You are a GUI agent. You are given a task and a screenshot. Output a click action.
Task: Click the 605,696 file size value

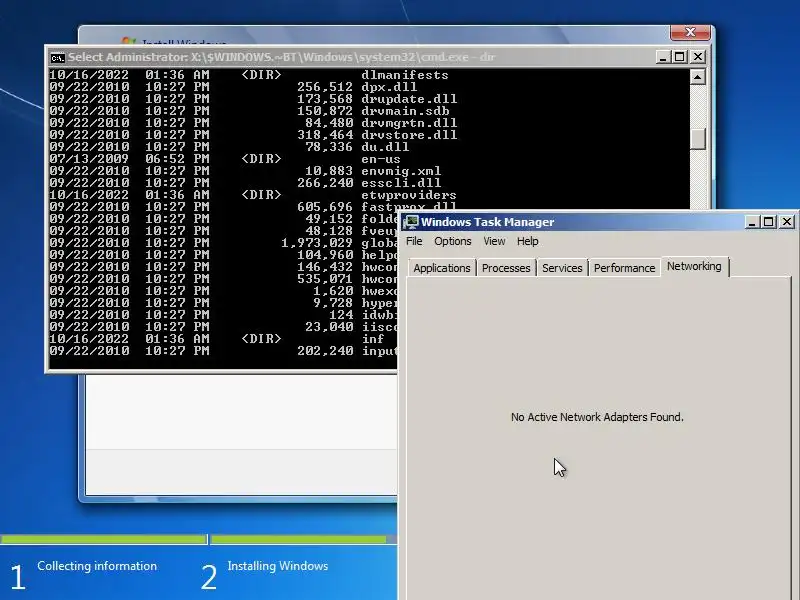325,207
